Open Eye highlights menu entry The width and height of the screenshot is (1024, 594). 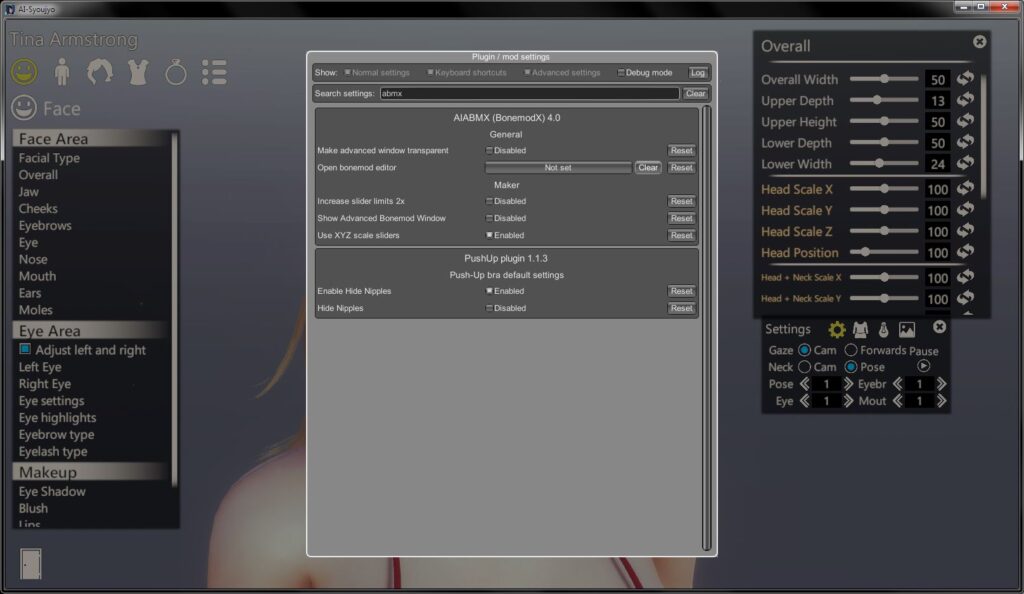57,418
